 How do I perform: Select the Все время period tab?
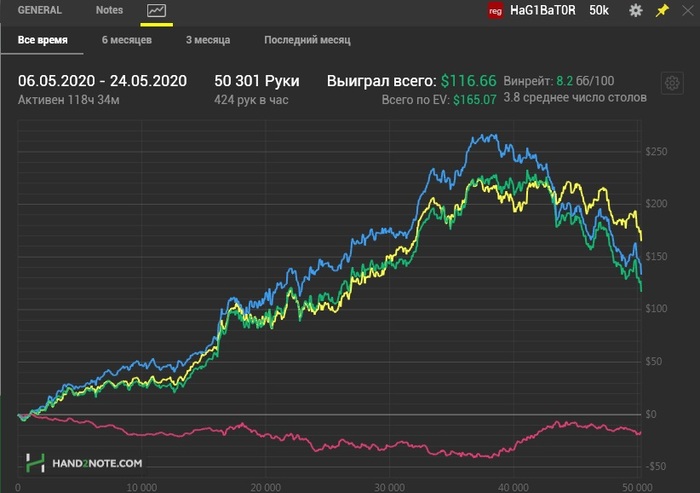tap(42, 40)
